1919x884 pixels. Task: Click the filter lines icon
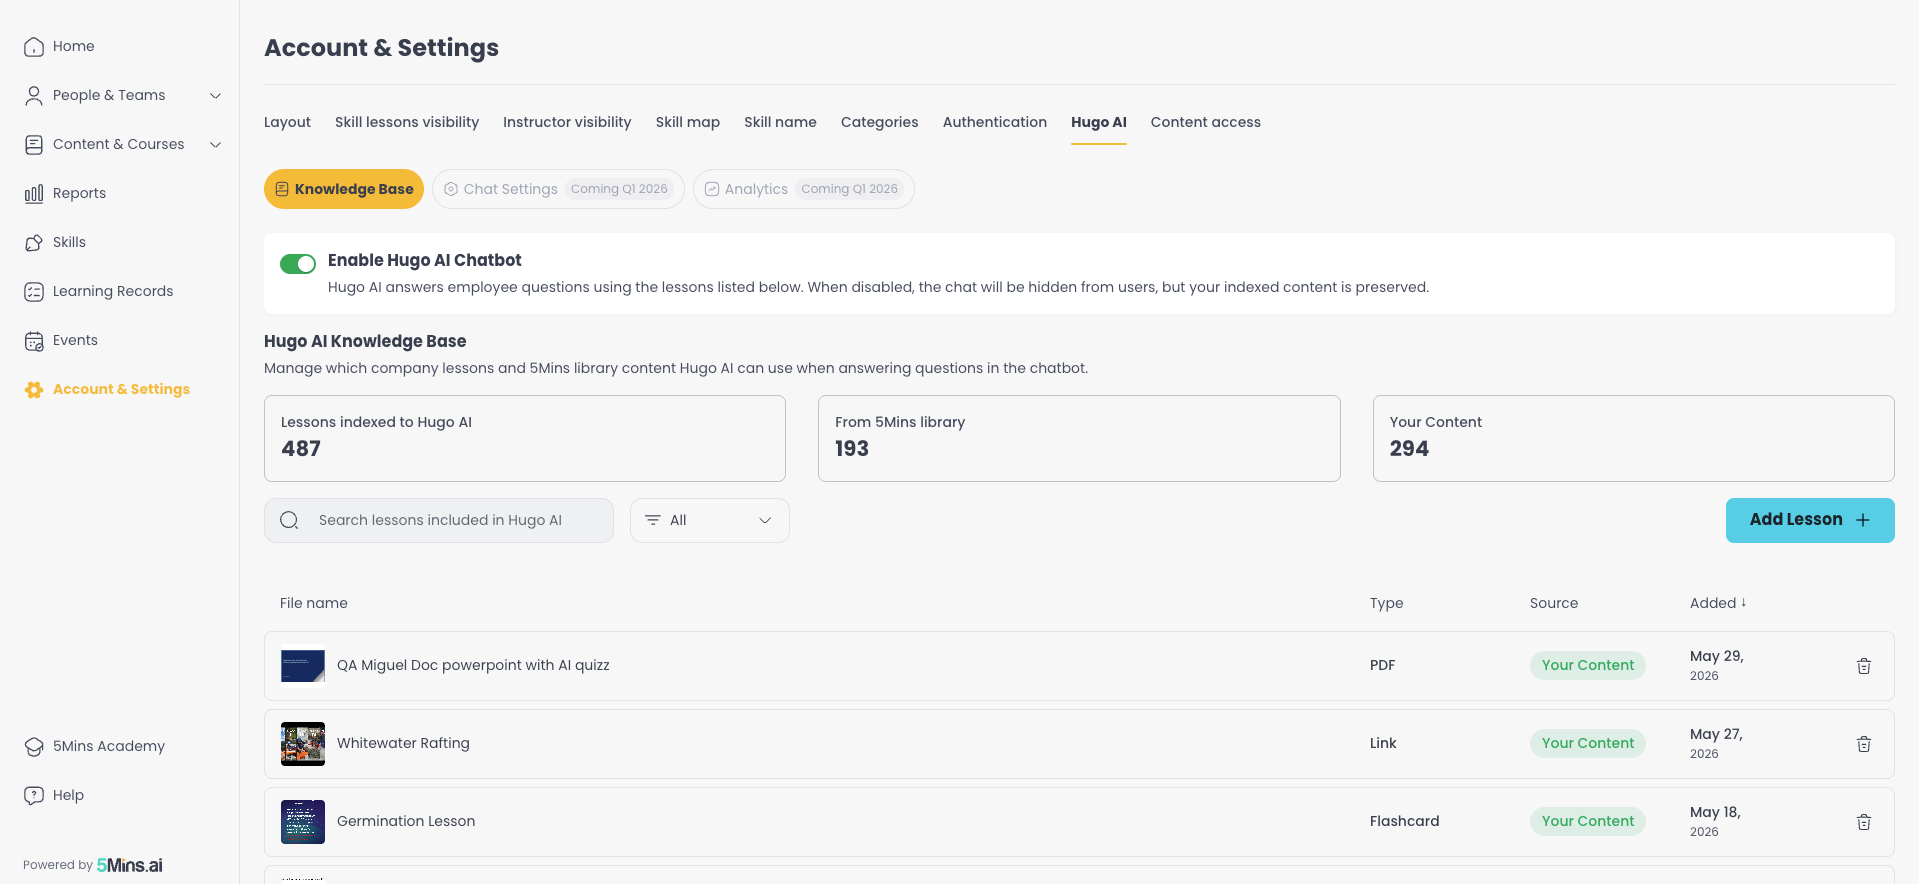pos(653,520)
